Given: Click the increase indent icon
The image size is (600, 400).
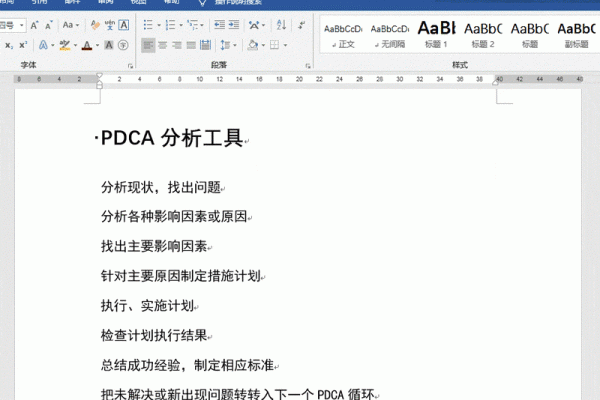Looking at the screenshot, I should click(234, 25).
